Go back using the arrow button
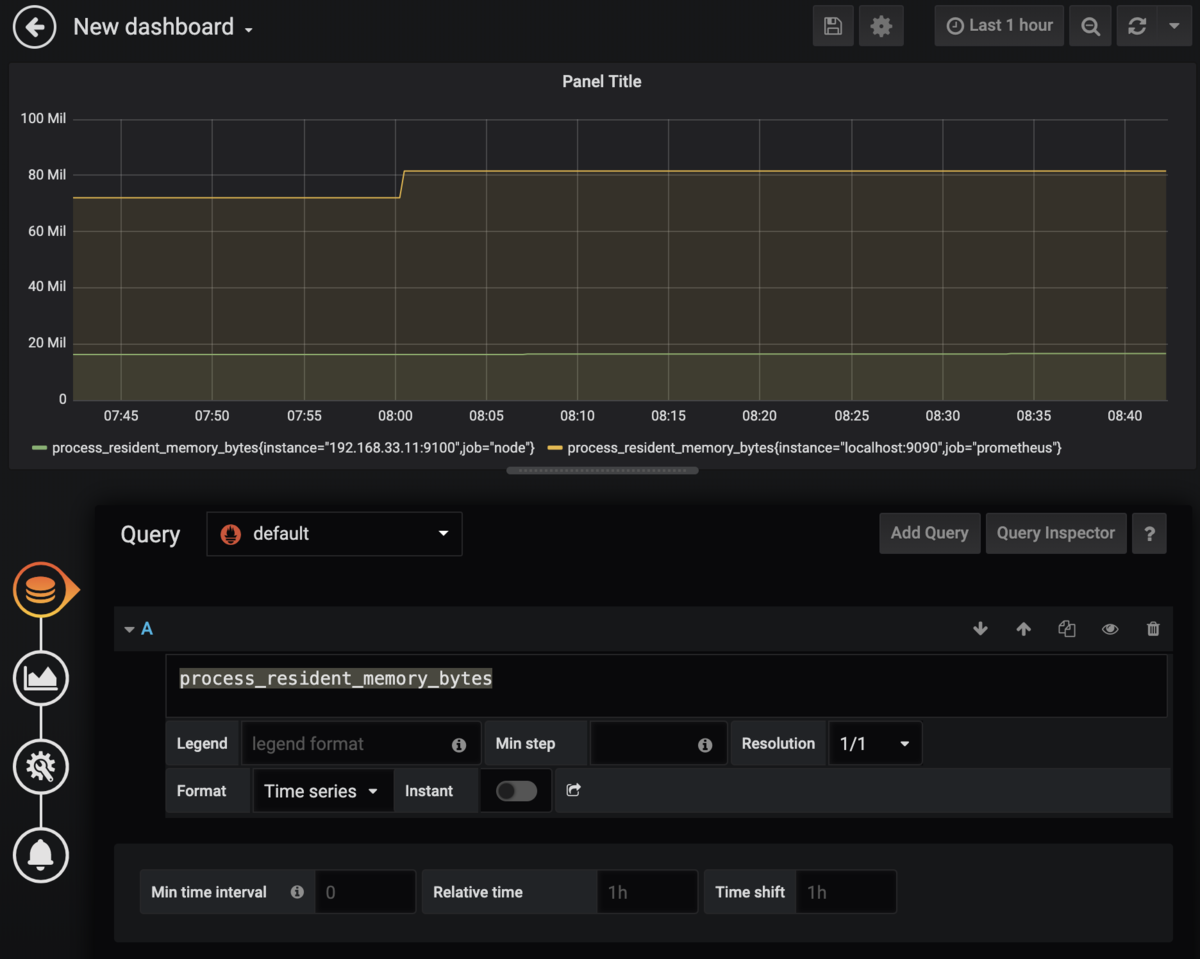The height and width of the screenshot is (959, 1200). (x=35, y=27)
